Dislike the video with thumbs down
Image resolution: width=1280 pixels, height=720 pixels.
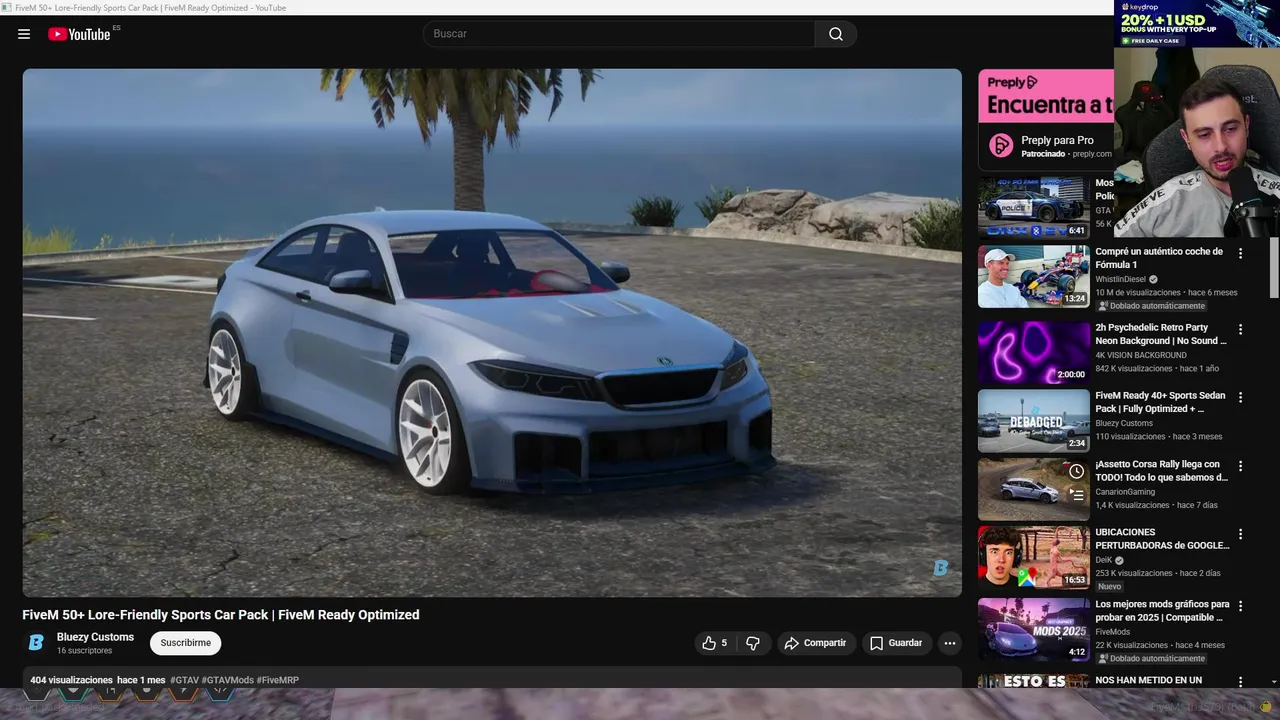coord(753,643)
